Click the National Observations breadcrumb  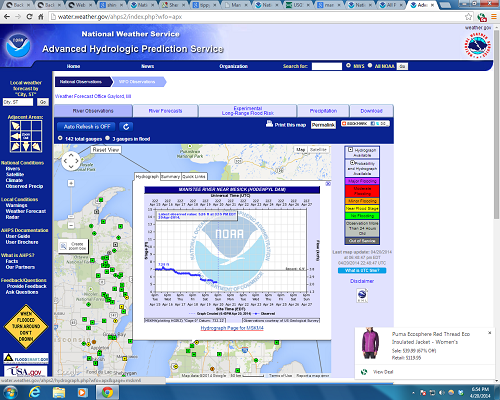click(x=82, y=82)
